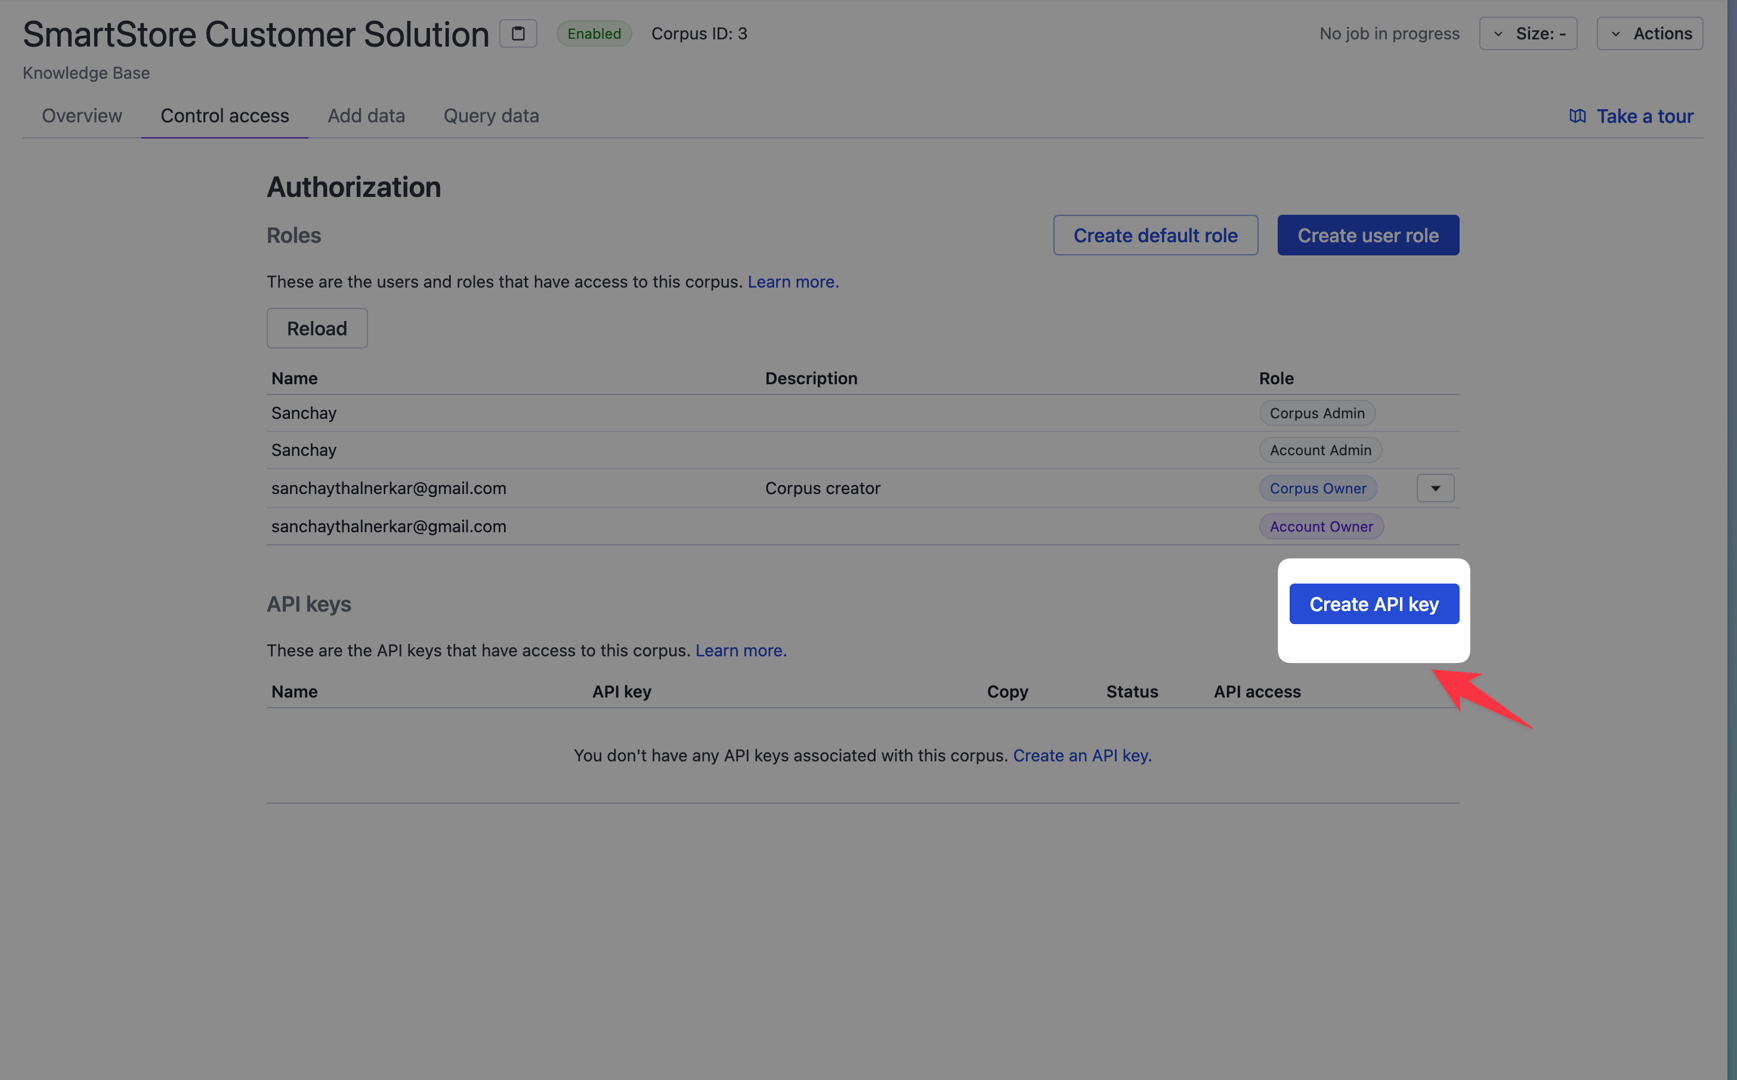Expand the Corpus Owner row dropdown arrow
The width and height of the screenshot is (1737, 1080).
1435,488
